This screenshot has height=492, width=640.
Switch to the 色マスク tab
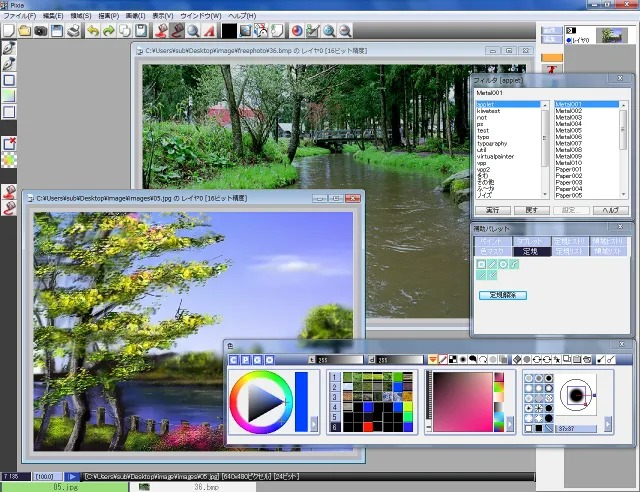[492, 251]
